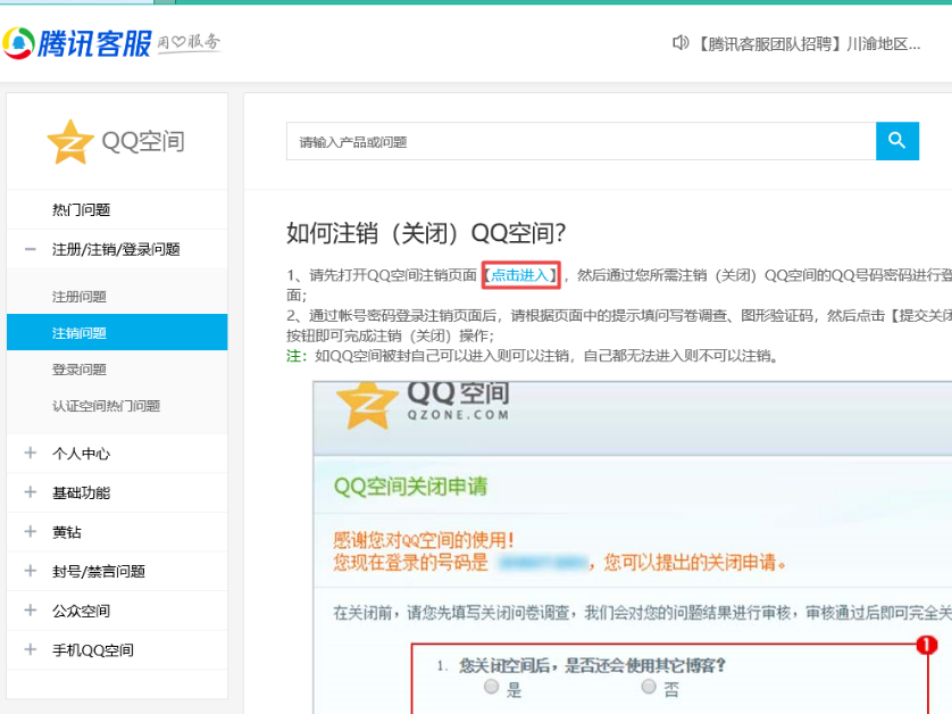Image resolution: width=952 pixels, height=714 pixels.
Task: Click the 黄钻 category label
Action: click(x=67, y=532)
